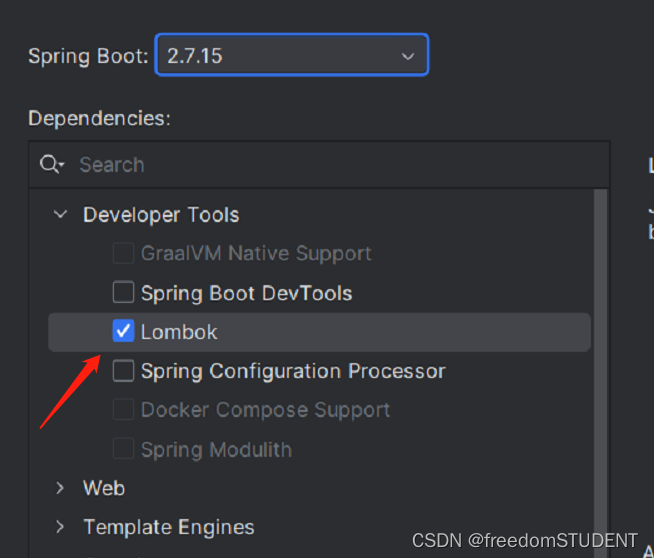654x558 pixels.
Task: Select the Lombok dependency label
Action: 179,332
